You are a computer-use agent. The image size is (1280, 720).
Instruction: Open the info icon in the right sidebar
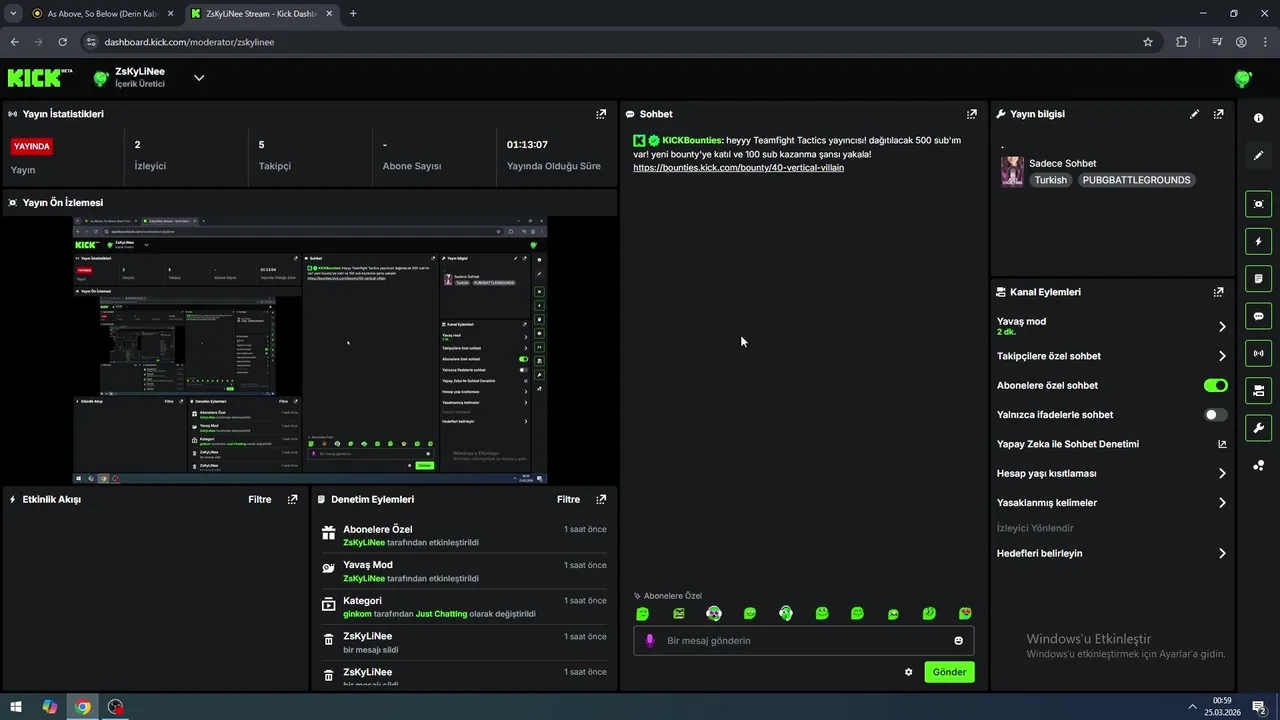click(1258, 118)
